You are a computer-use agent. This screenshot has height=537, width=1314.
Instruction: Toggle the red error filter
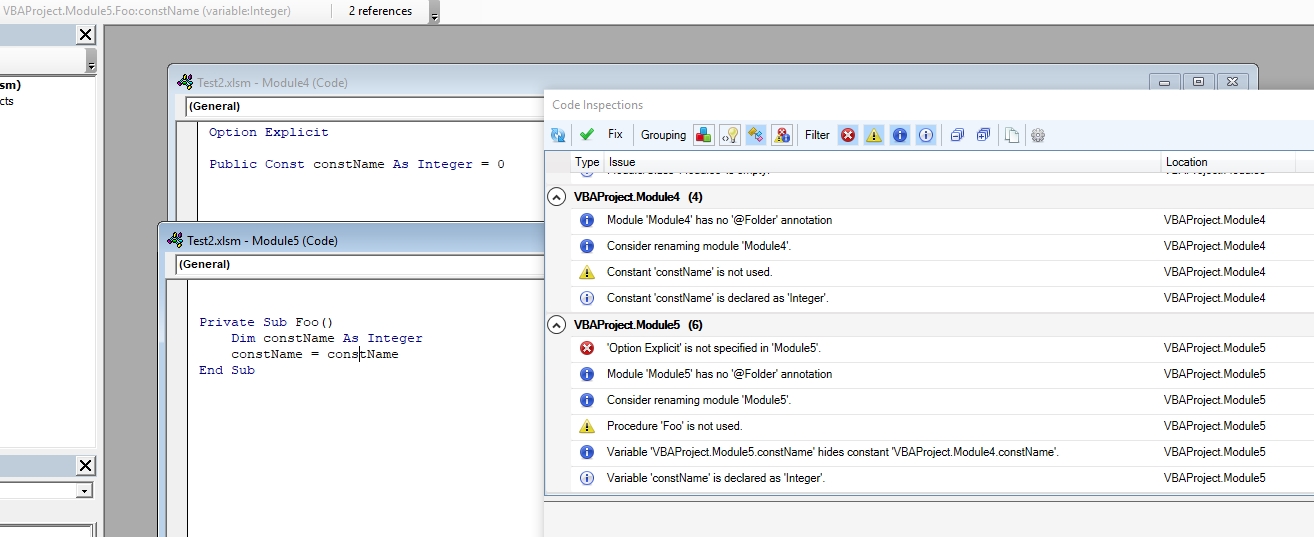pos(848,135)
